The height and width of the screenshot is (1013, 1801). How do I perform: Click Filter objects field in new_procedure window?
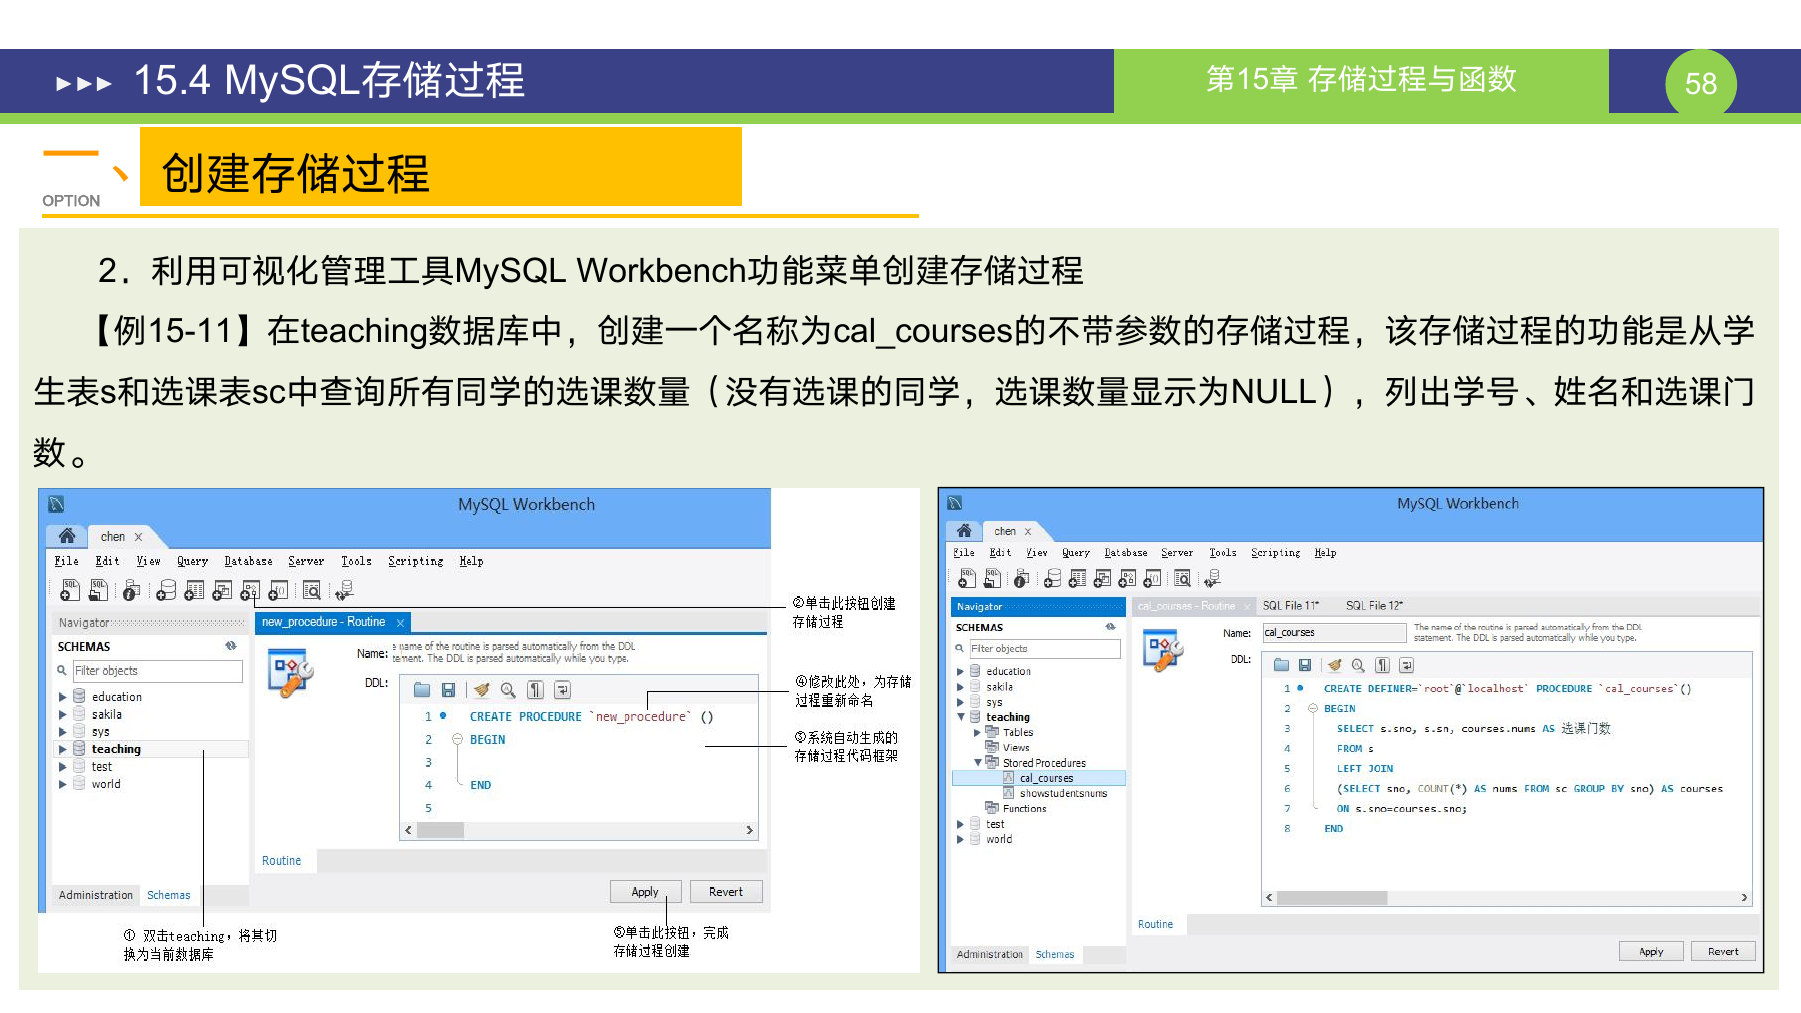157,671
